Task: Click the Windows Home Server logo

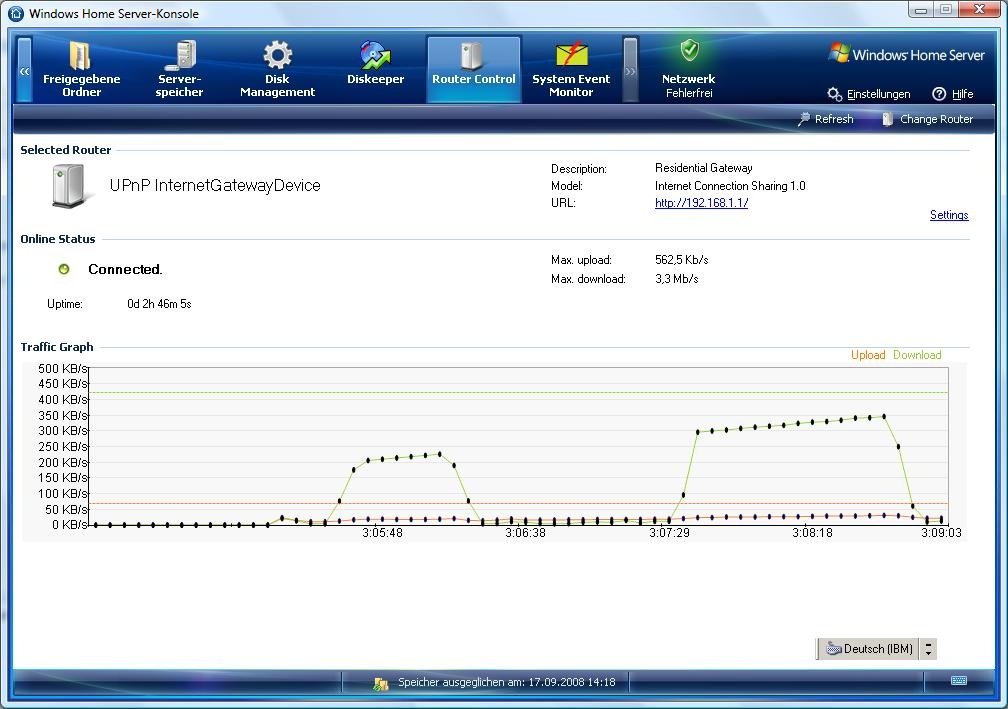Action: 906,54
